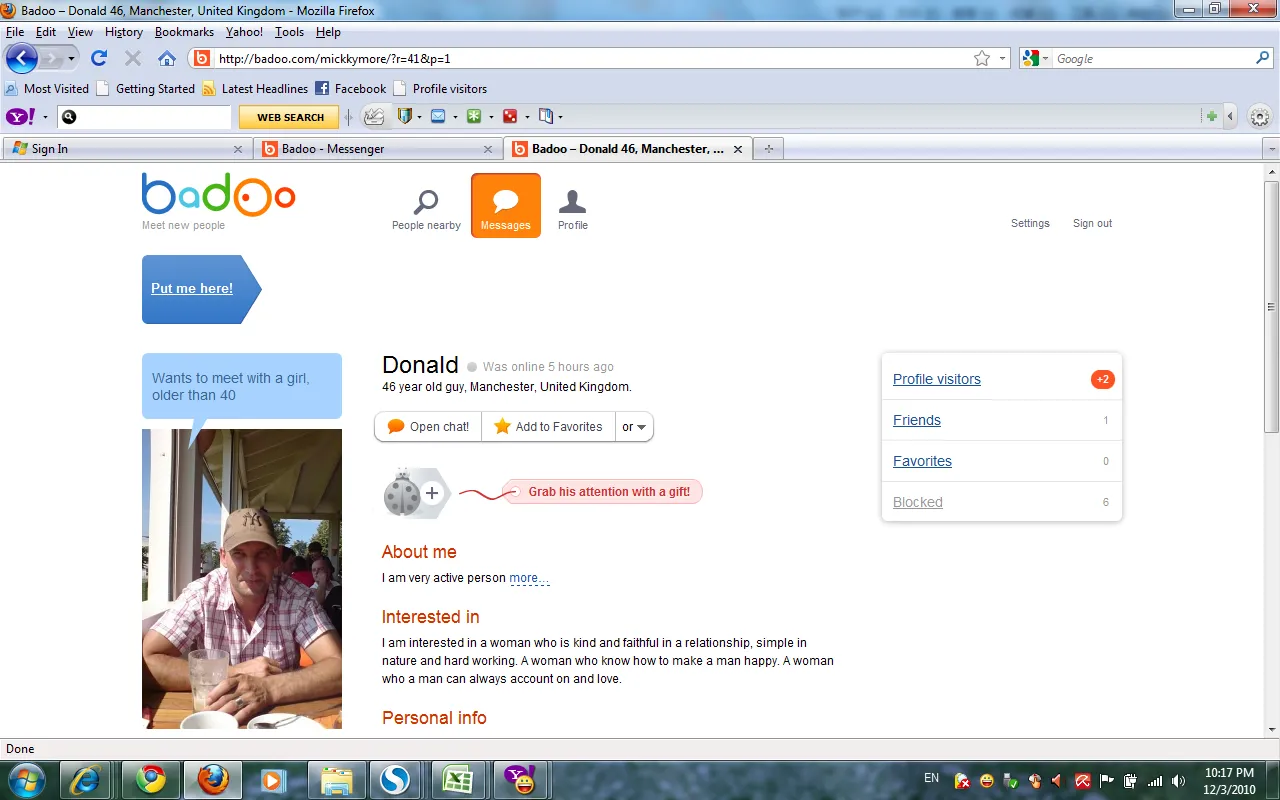Open the Tools menu

coord(289,32)
